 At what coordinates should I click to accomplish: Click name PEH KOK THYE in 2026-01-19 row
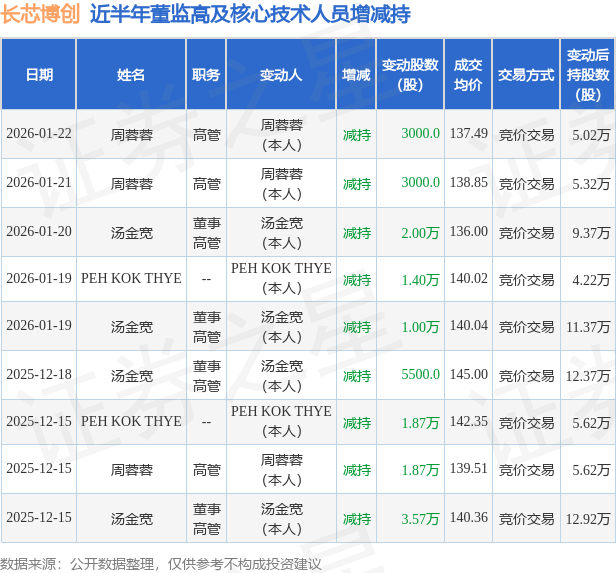131,278
